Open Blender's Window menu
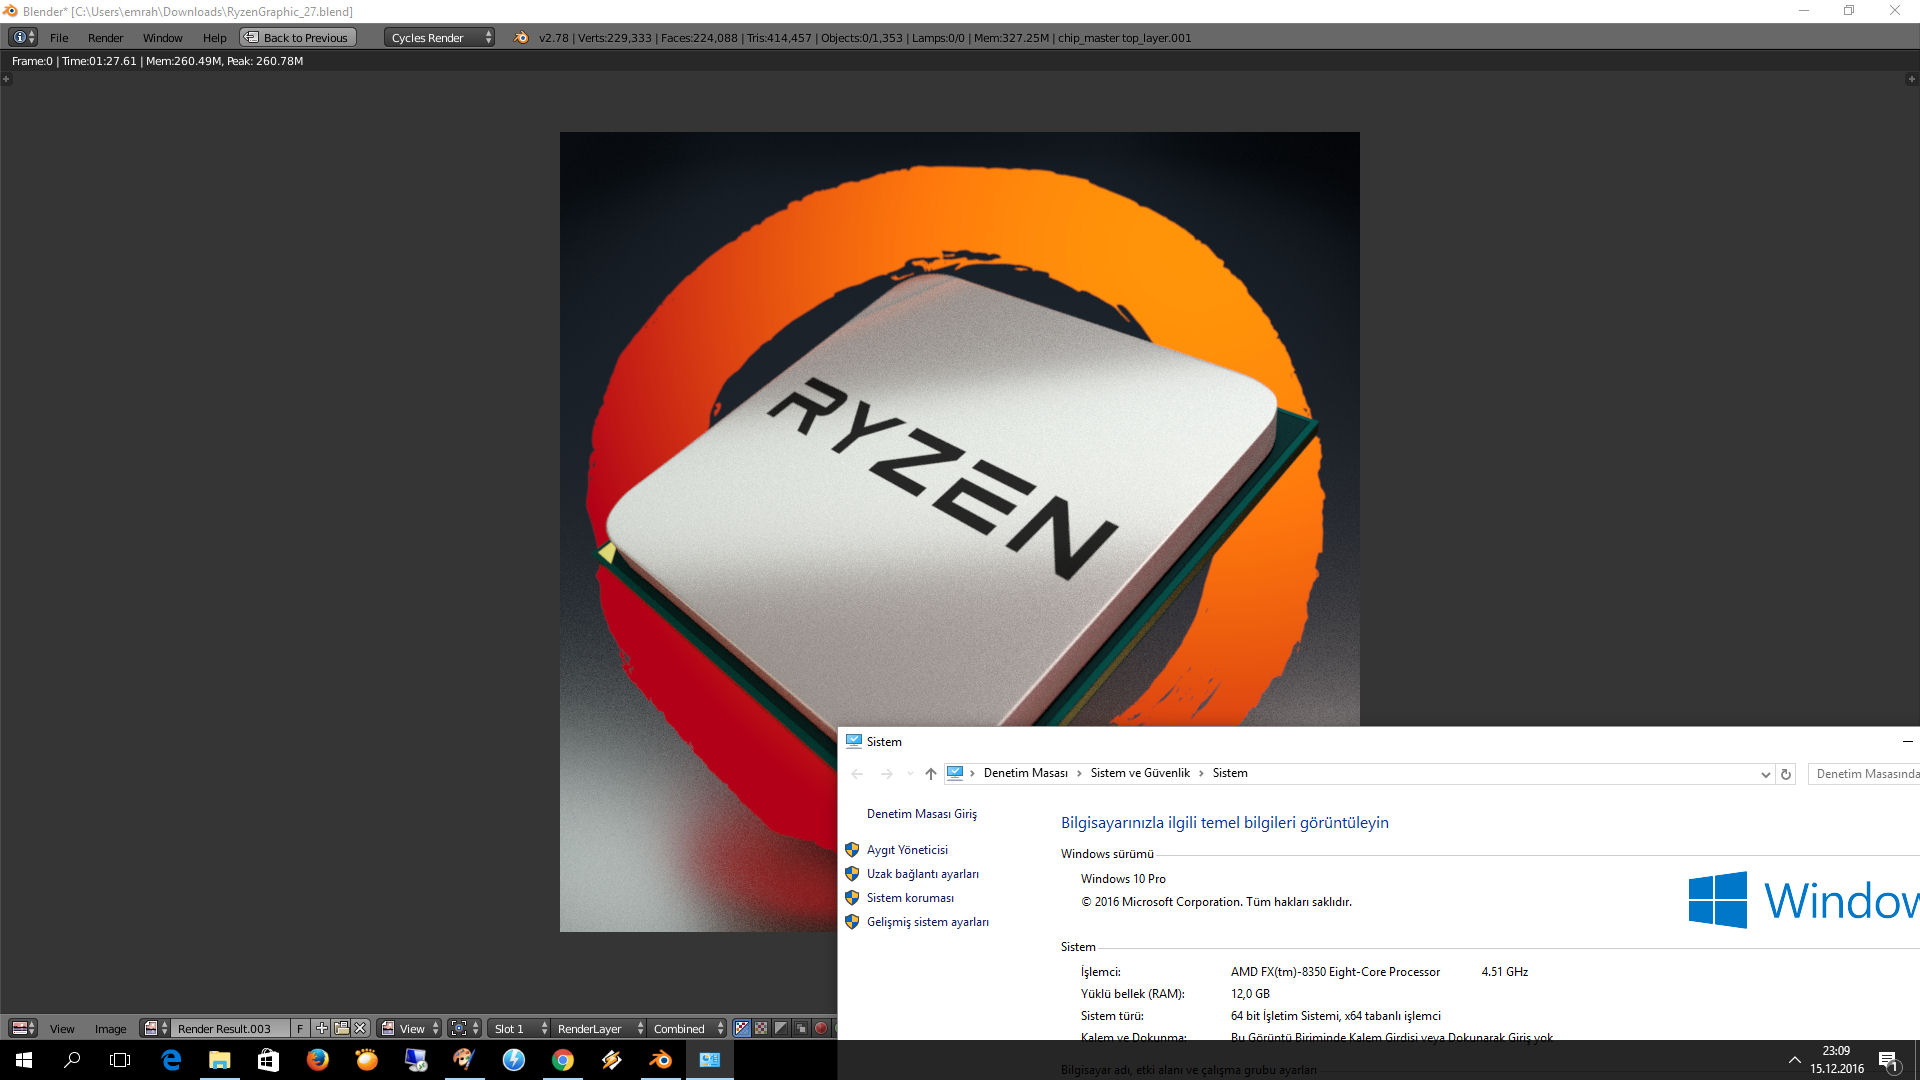Viewport: 1920px width, 1080px height. tap(162, 38)
